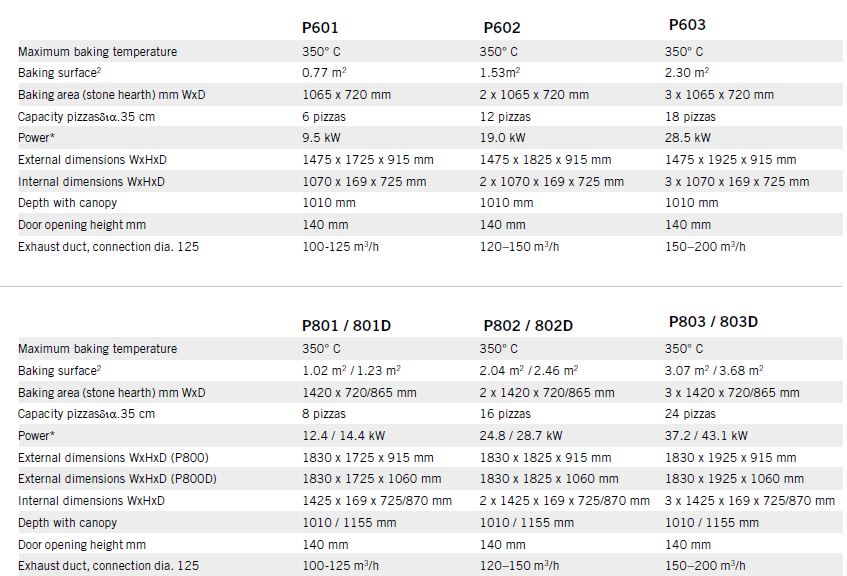Click the 24 pizzas capacity cell

(690, 414)
